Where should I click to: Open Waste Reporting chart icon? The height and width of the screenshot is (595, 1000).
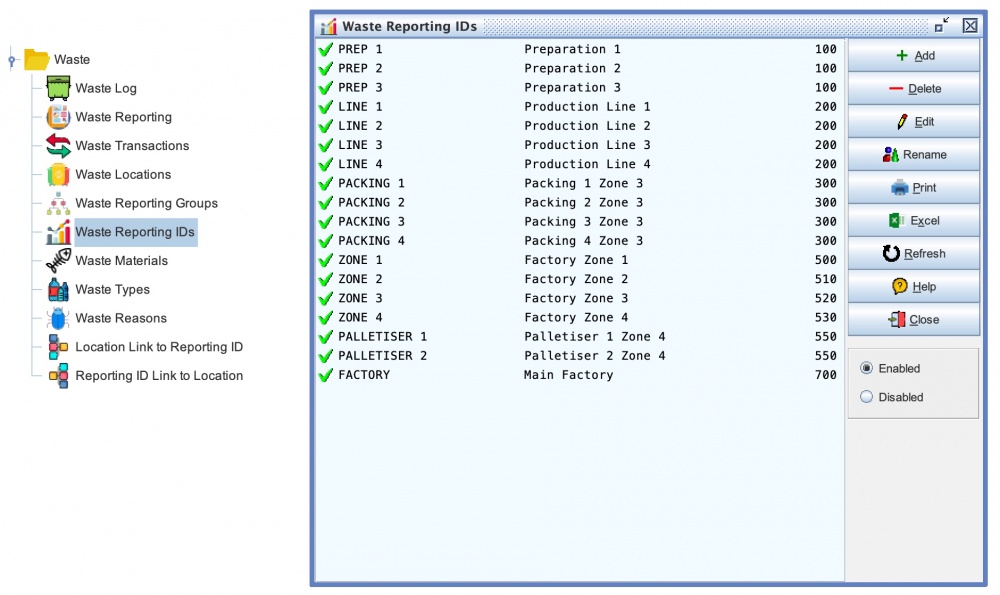[58, 117]
